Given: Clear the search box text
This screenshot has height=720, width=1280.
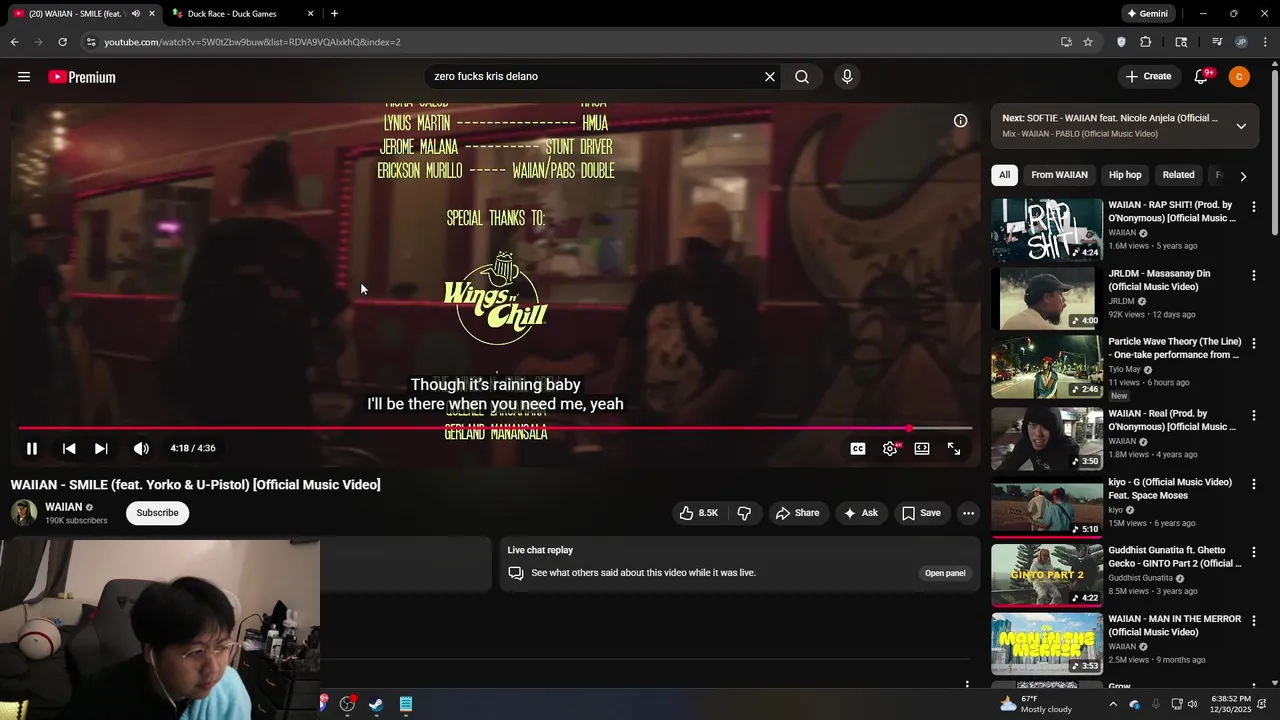Looking at the screenshot, I should click(x=770, y=77).
